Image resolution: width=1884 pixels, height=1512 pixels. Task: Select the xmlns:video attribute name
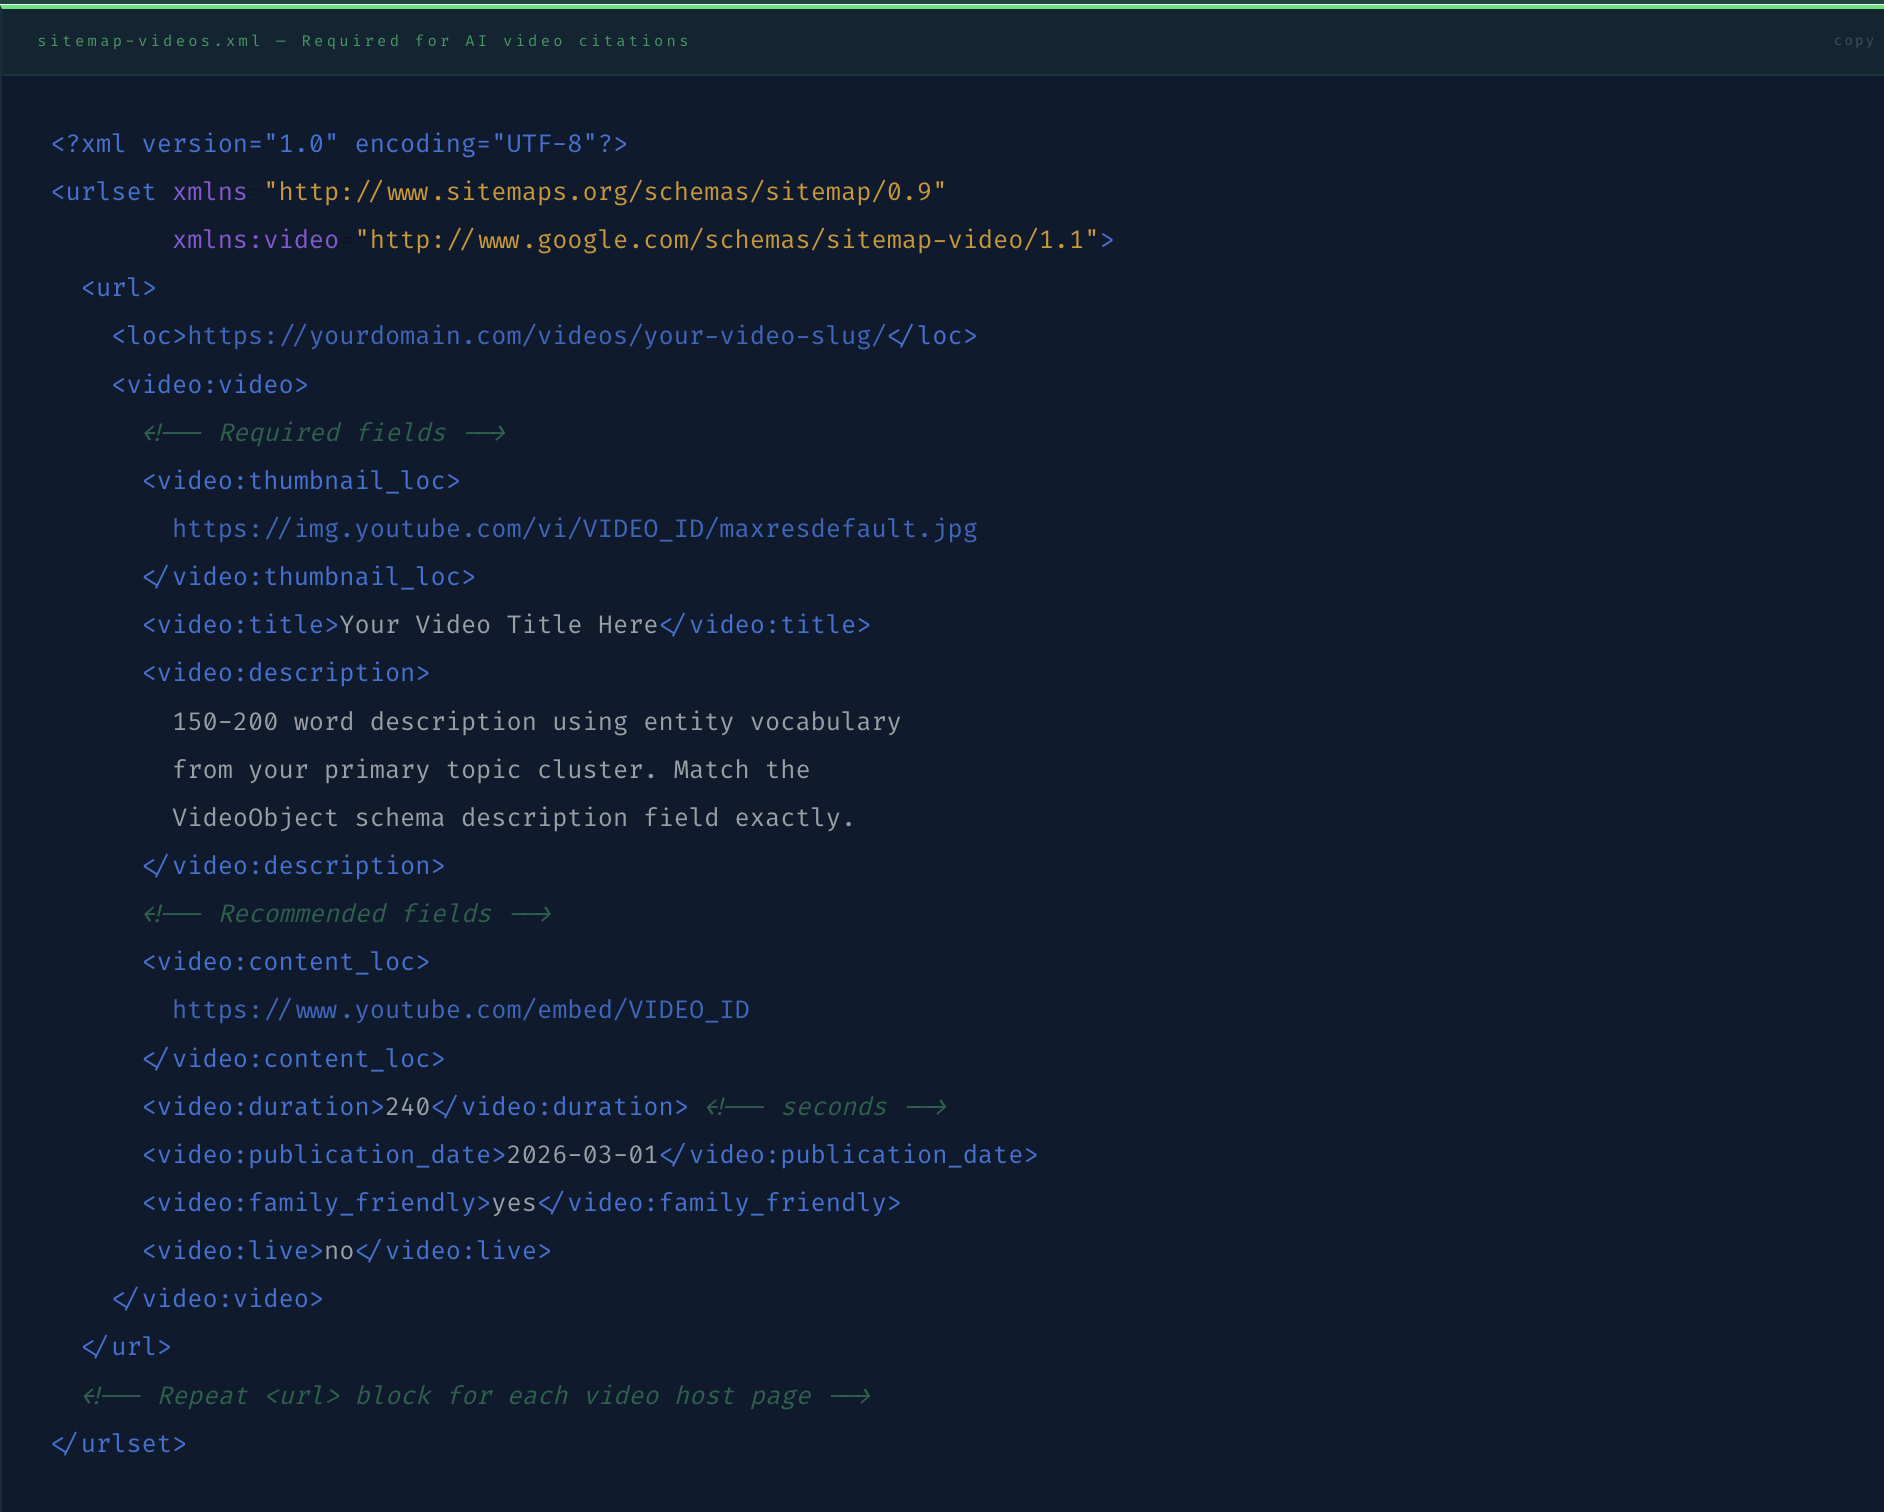click(x=254, y=239)
